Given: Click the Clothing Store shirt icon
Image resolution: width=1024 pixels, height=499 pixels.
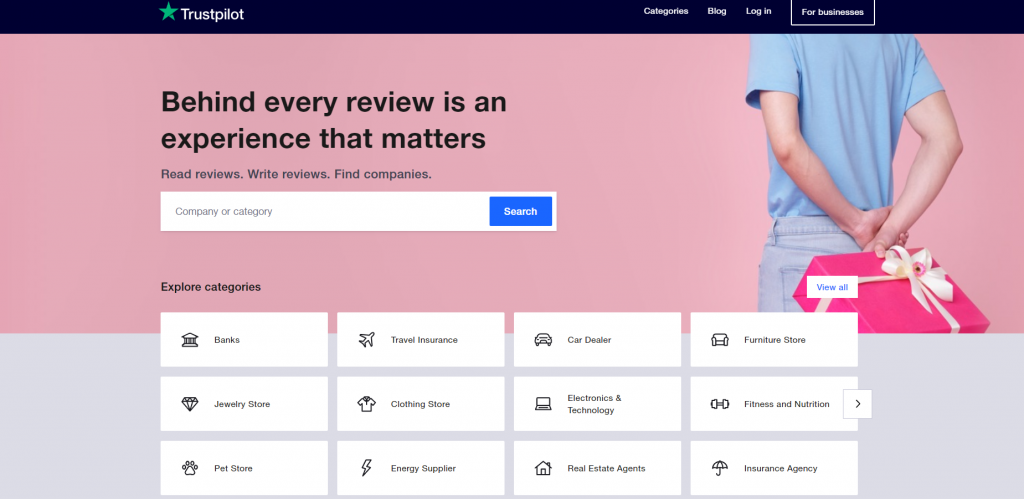Looking at the screenshot, I should point(366,404).
